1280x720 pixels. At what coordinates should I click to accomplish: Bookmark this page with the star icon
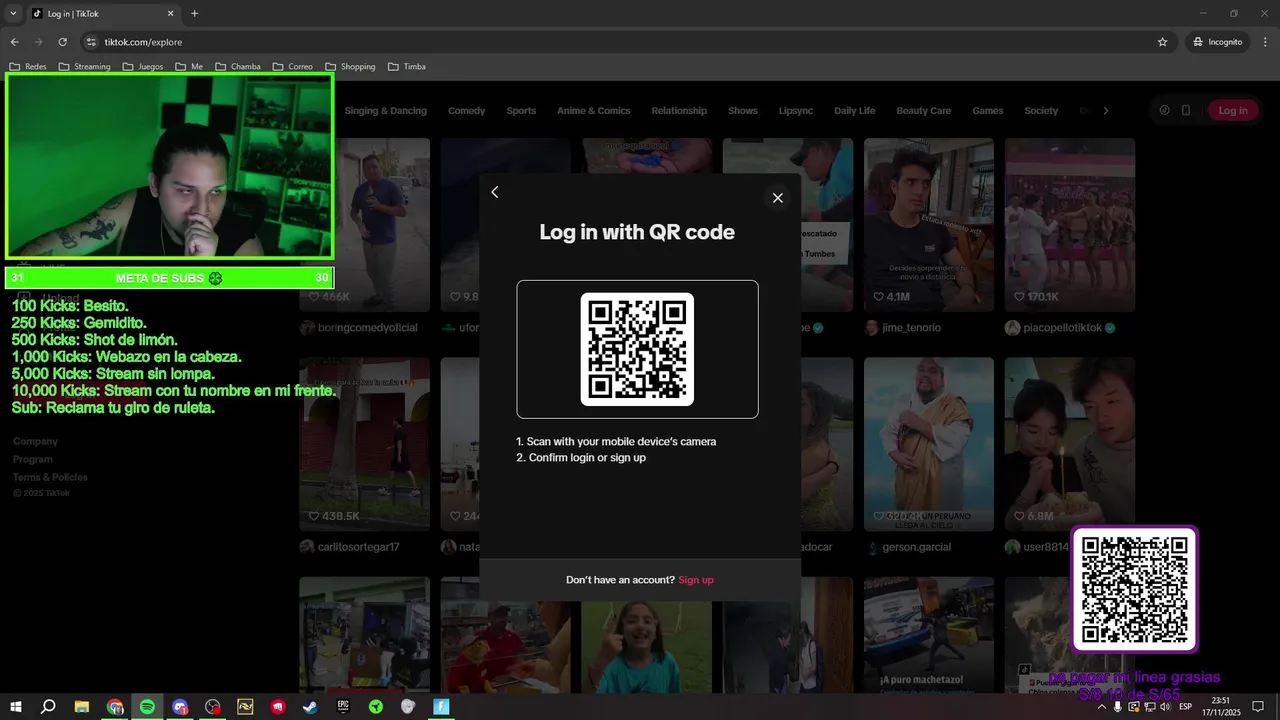coord(1162,42)
